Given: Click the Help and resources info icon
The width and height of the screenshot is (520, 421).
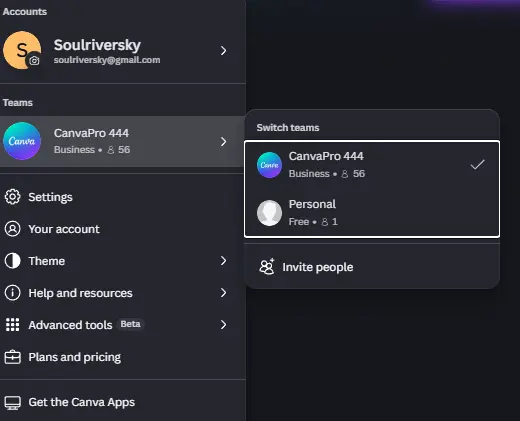Looking at the screenshot, I should [13, 293].
